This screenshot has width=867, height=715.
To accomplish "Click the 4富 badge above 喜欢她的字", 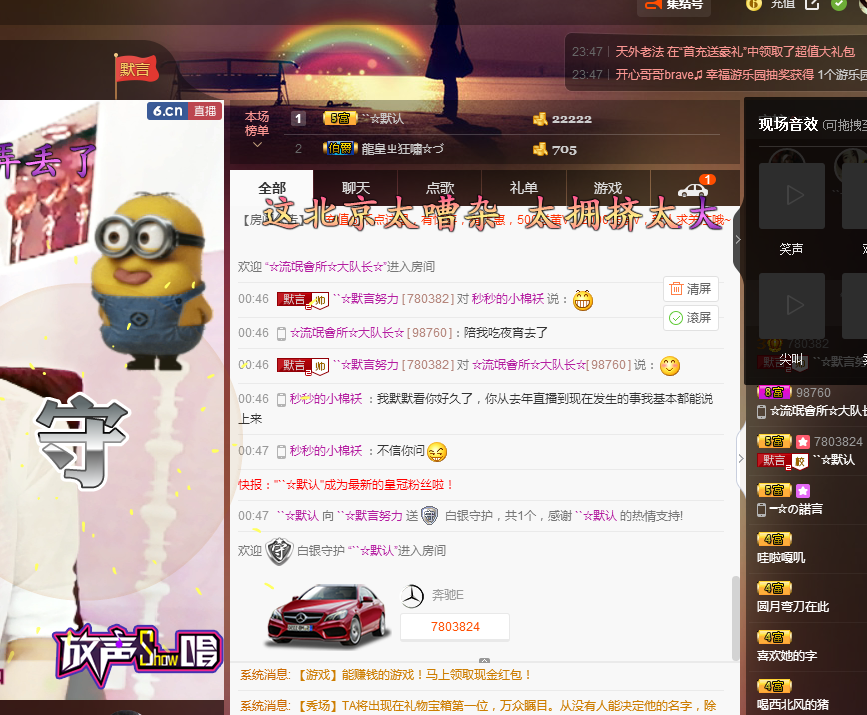I will [x=774, y=638].
